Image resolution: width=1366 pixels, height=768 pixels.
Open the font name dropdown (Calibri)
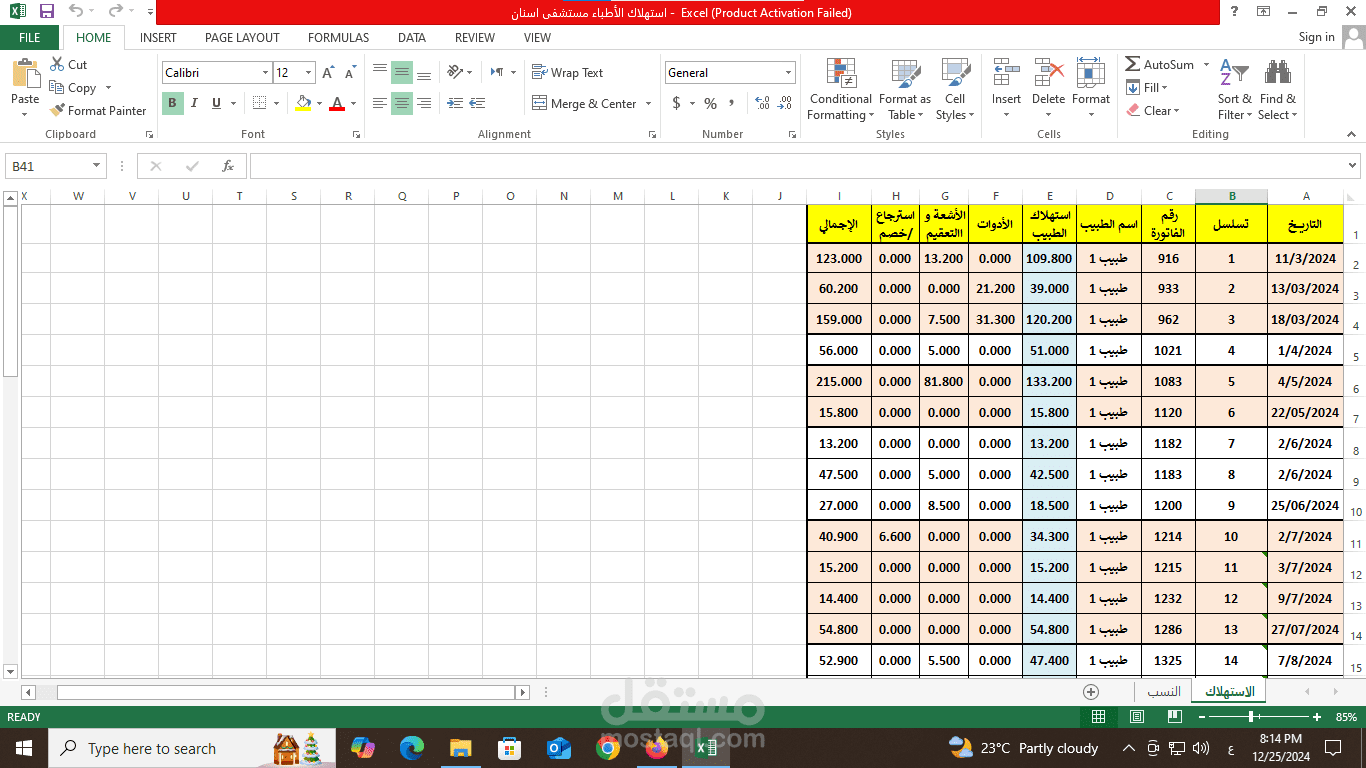(x=265, y=73)
